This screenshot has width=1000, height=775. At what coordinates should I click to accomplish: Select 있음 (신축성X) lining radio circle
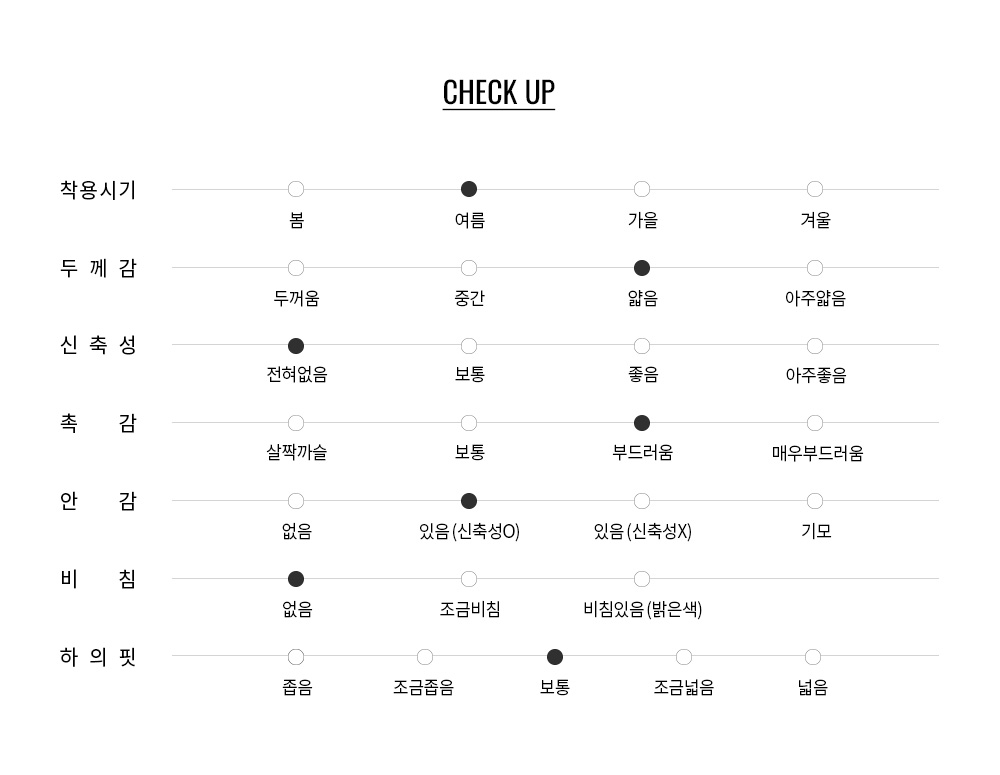click(642, 501)
